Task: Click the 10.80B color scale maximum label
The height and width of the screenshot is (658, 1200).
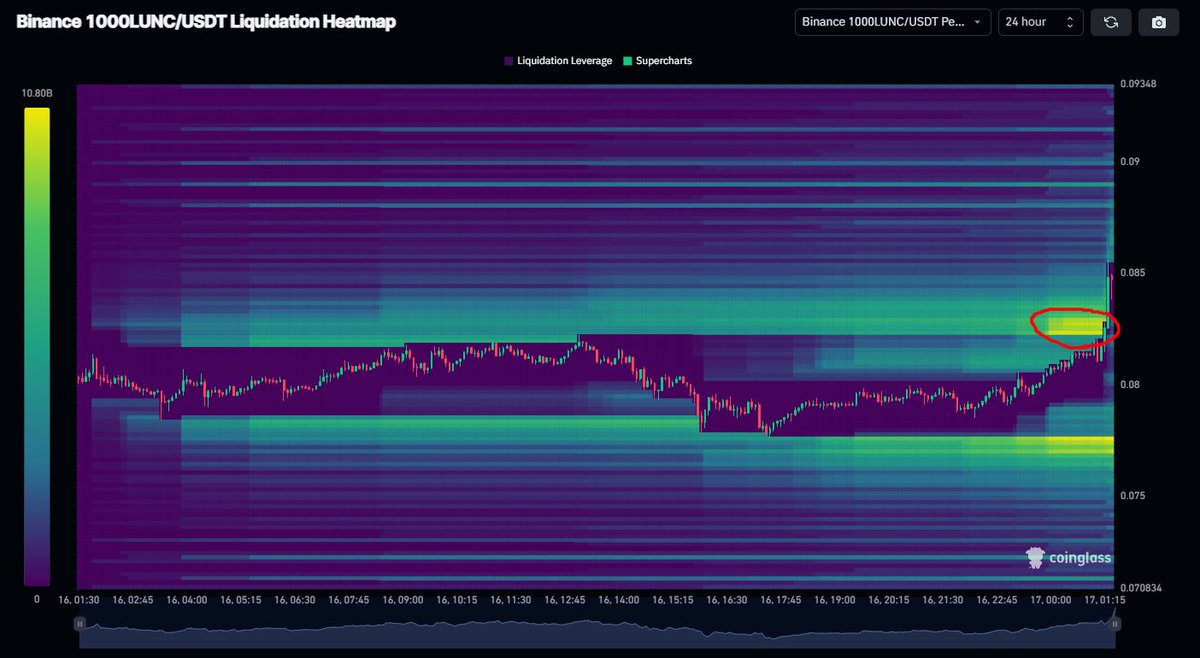Action: [36, 94]
